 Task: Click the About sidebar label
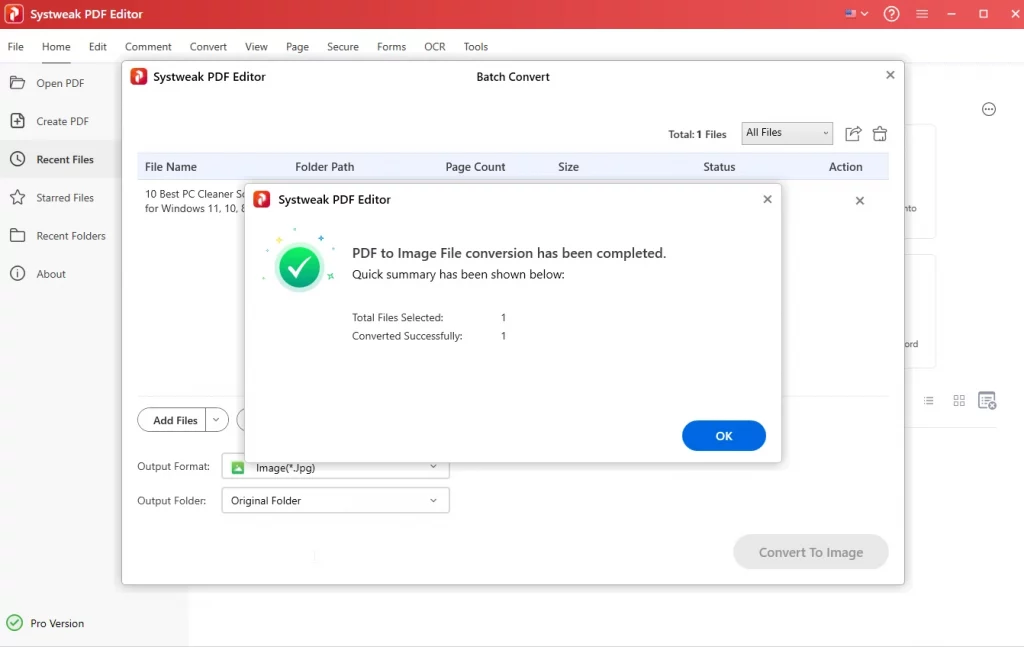[x=51, y=274]
